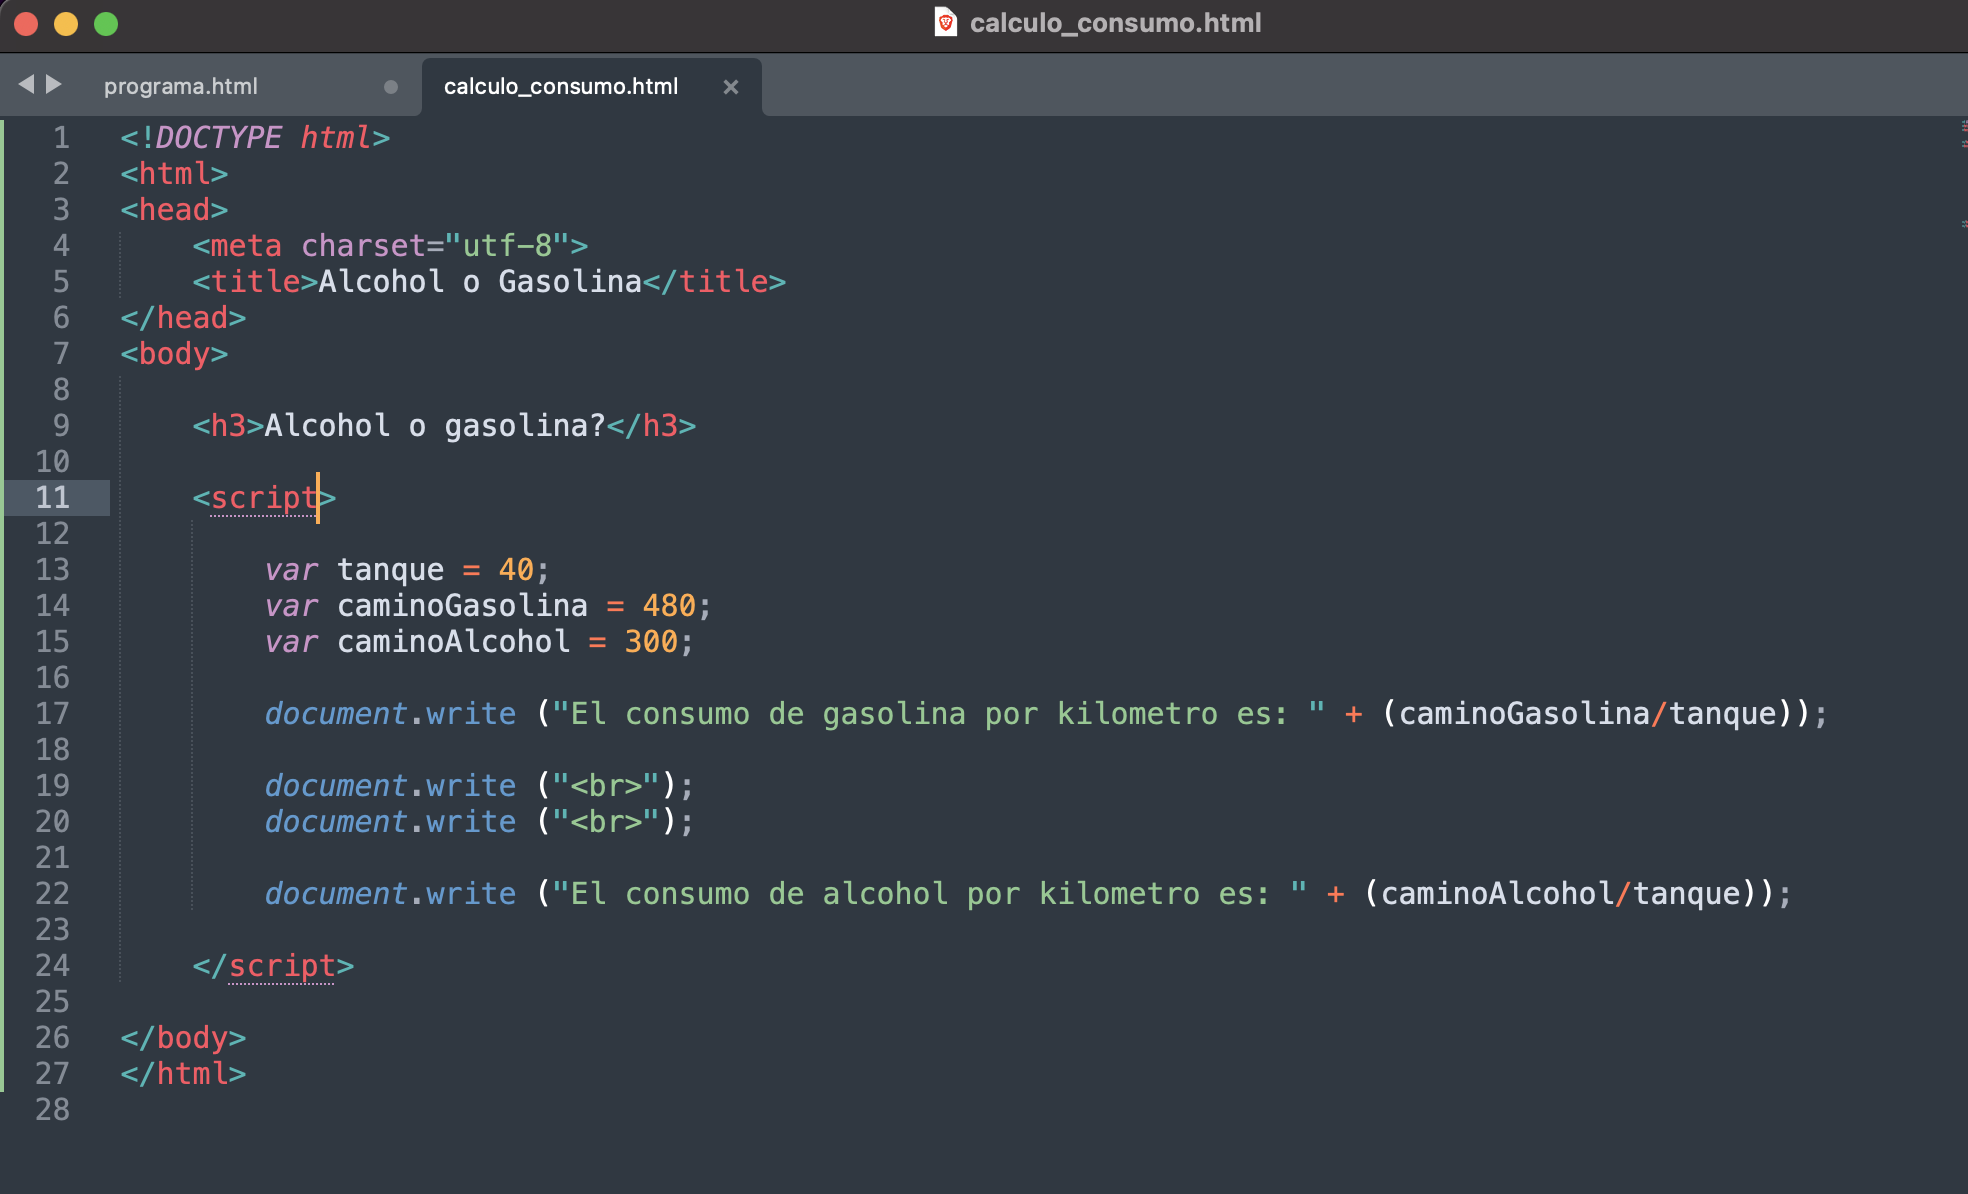Click the variable name caminoAlcohol on line 15
Viewport: 1968px width, 1194px height.
(453, 641)
